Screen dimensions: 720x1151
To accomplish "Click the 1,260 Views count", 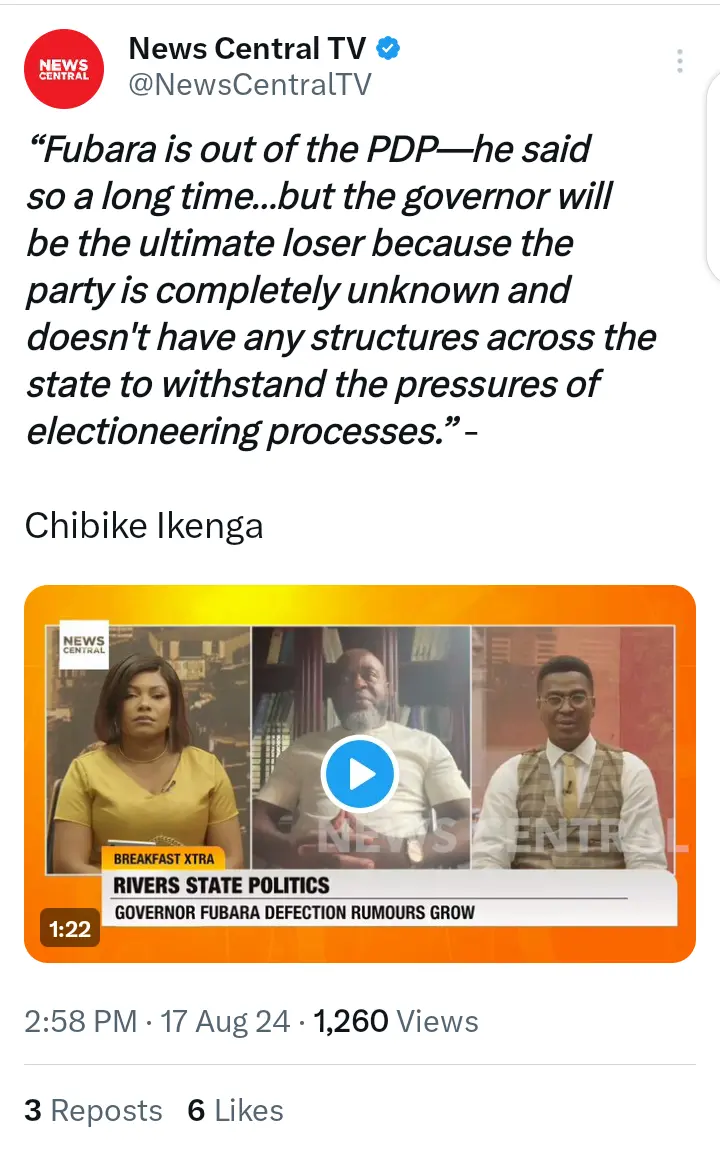I will [x=396, y=1021].
